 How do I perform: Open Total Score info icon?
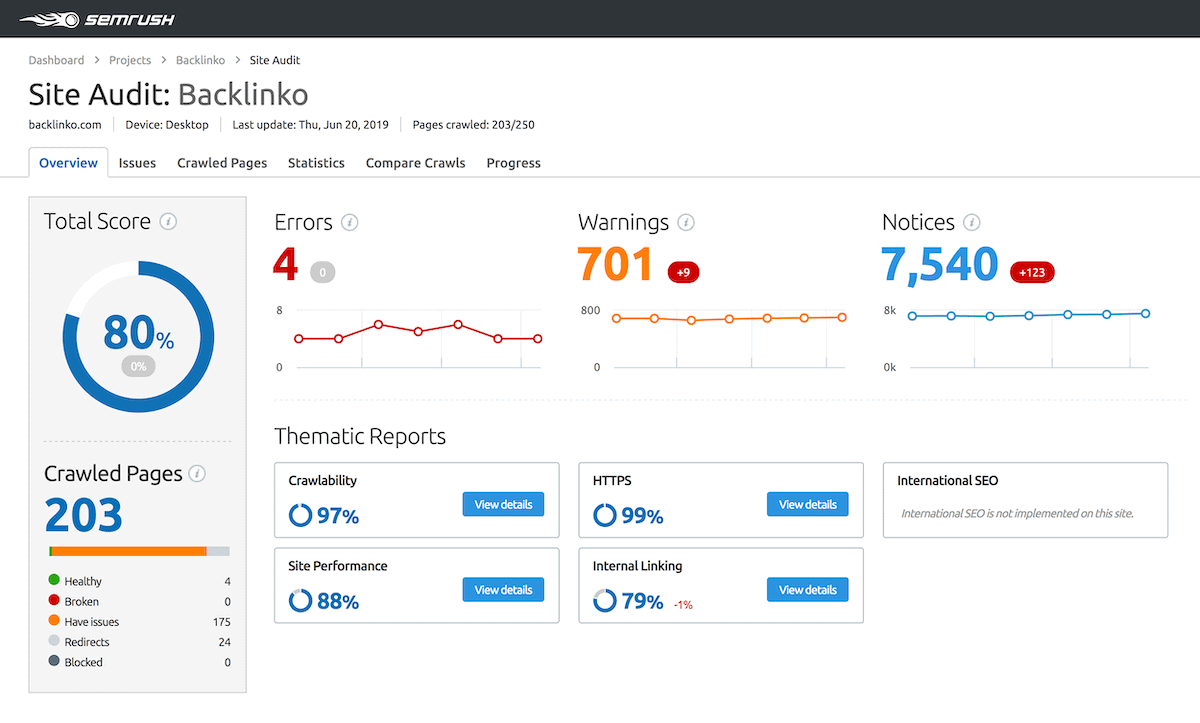[168, 221]
